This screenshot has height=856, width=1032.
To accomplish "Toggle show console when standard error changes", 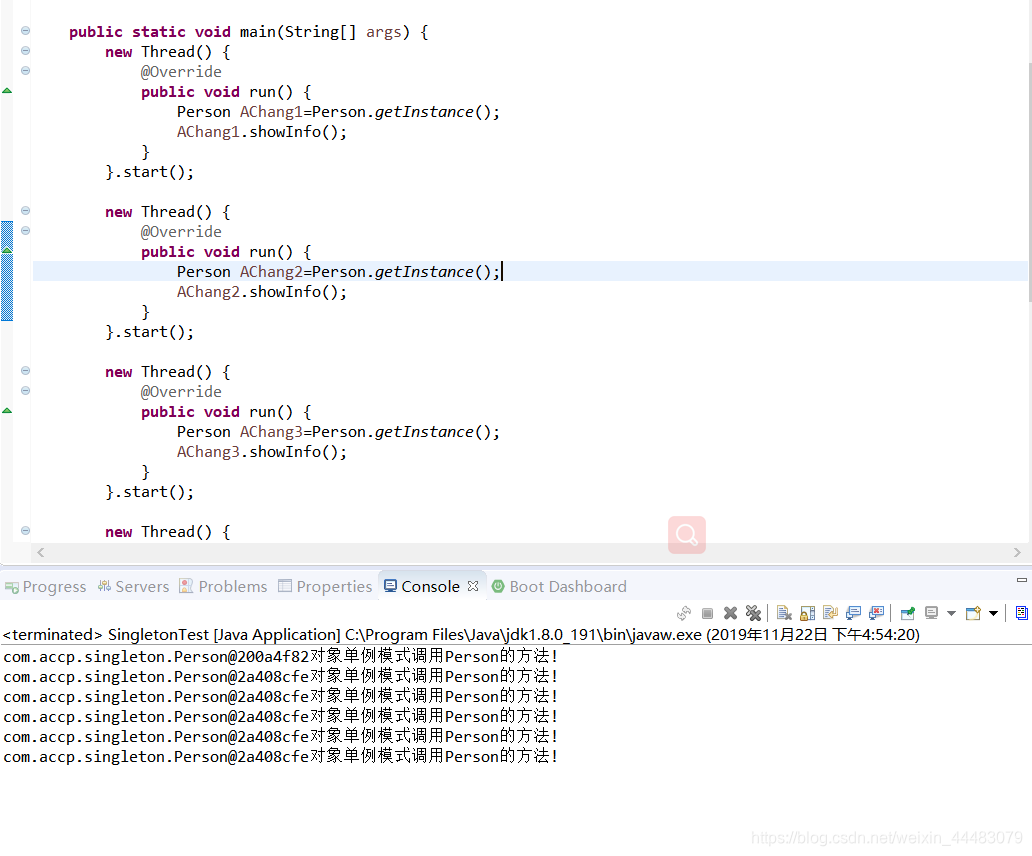I will [x=877, y=613].
